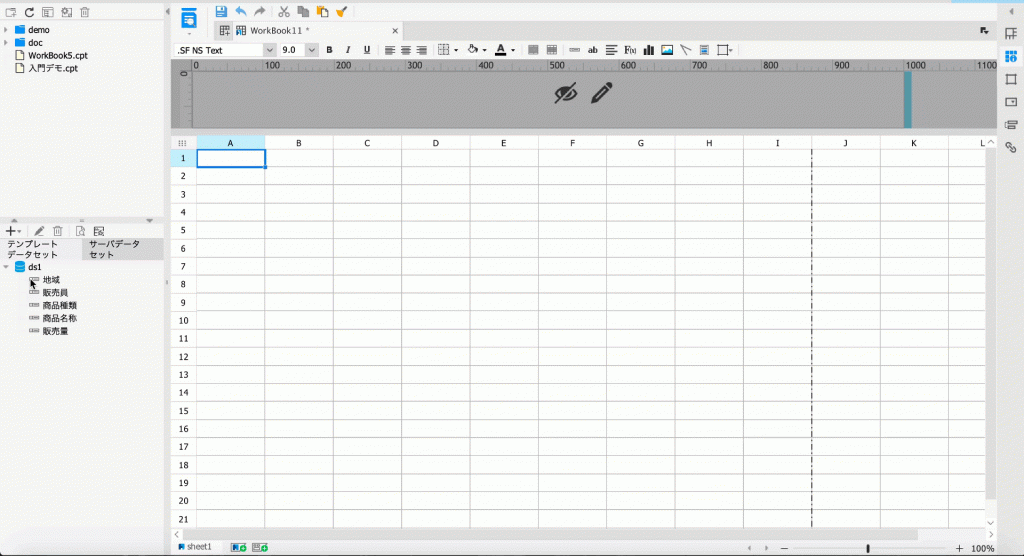The width and height of the screenshot is (1024, 556).
Task: Center-align cell text
Action: [x=406, y=50]
